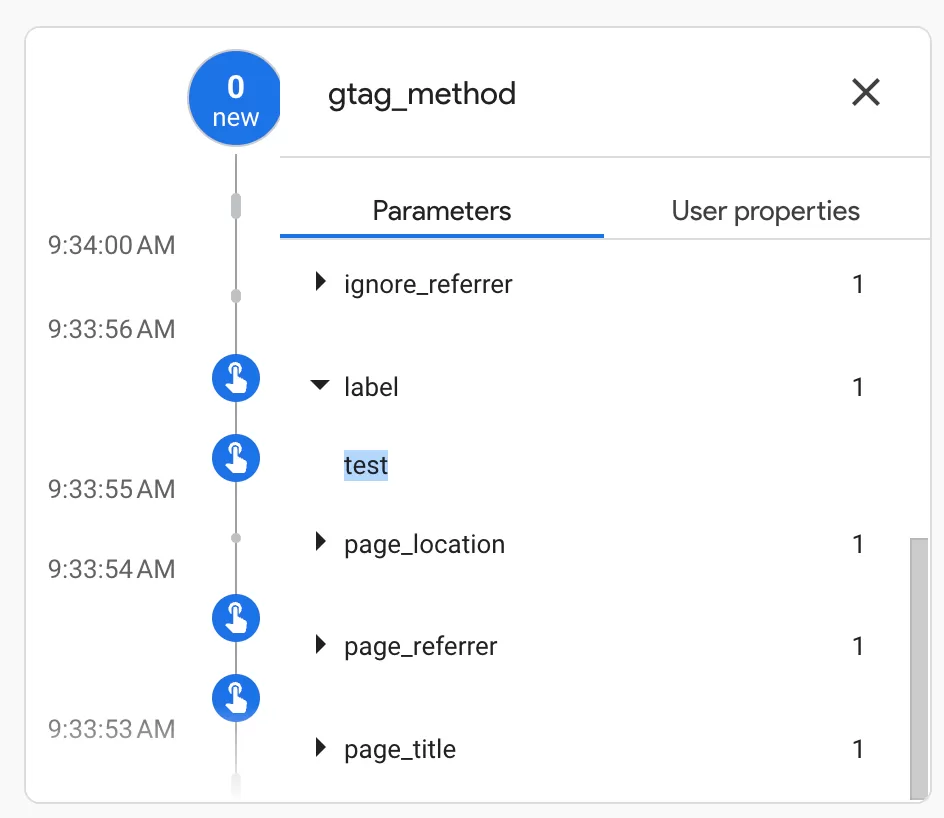Expand the page_referrer parameter
Image resolution: width=944 pixels, height=818 pixels.
320,645
